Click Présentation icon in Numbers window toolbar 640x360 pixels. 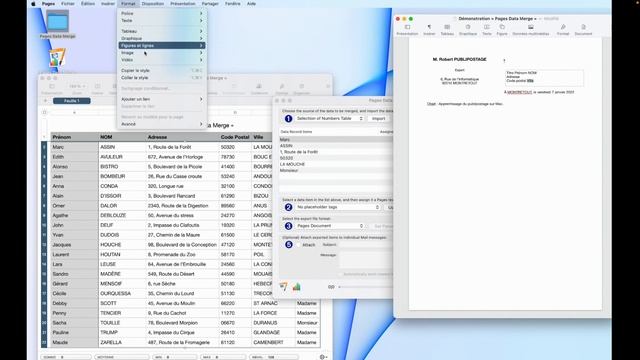(x=52, y=87)
